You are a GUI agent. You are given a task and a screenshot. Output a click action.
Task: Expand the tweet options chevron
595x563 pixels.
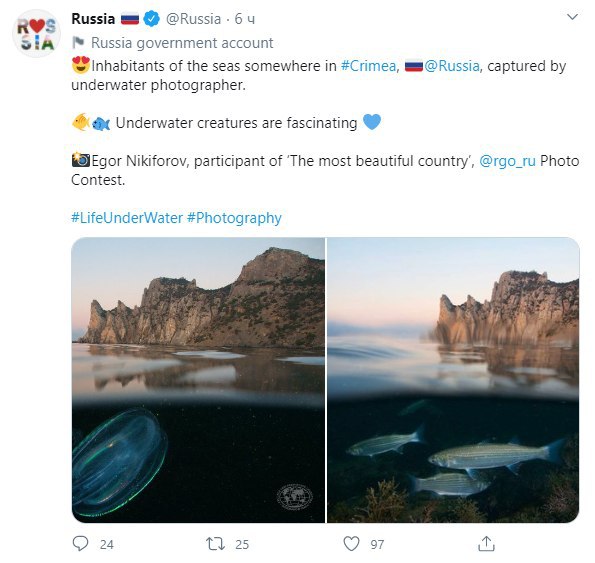(x=572, y=17)
